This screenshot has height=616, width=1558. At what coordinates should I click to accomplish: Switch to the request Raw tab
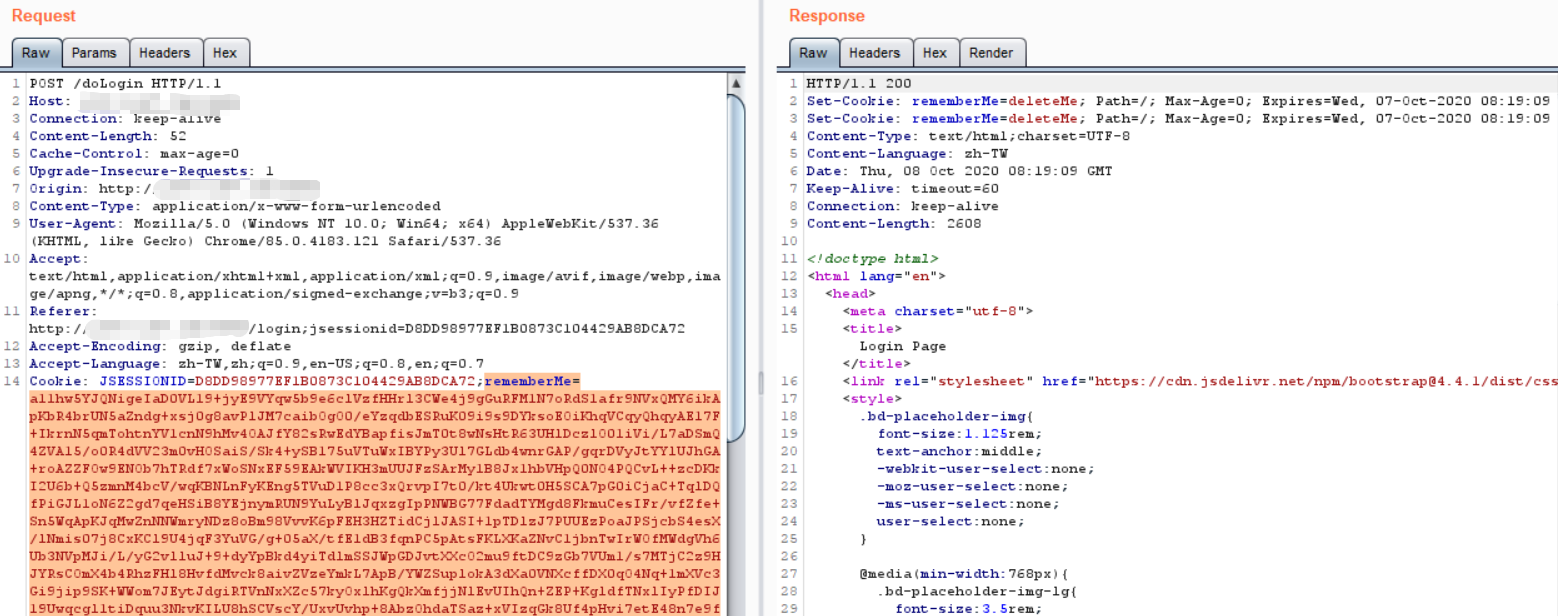coord(36,53)
